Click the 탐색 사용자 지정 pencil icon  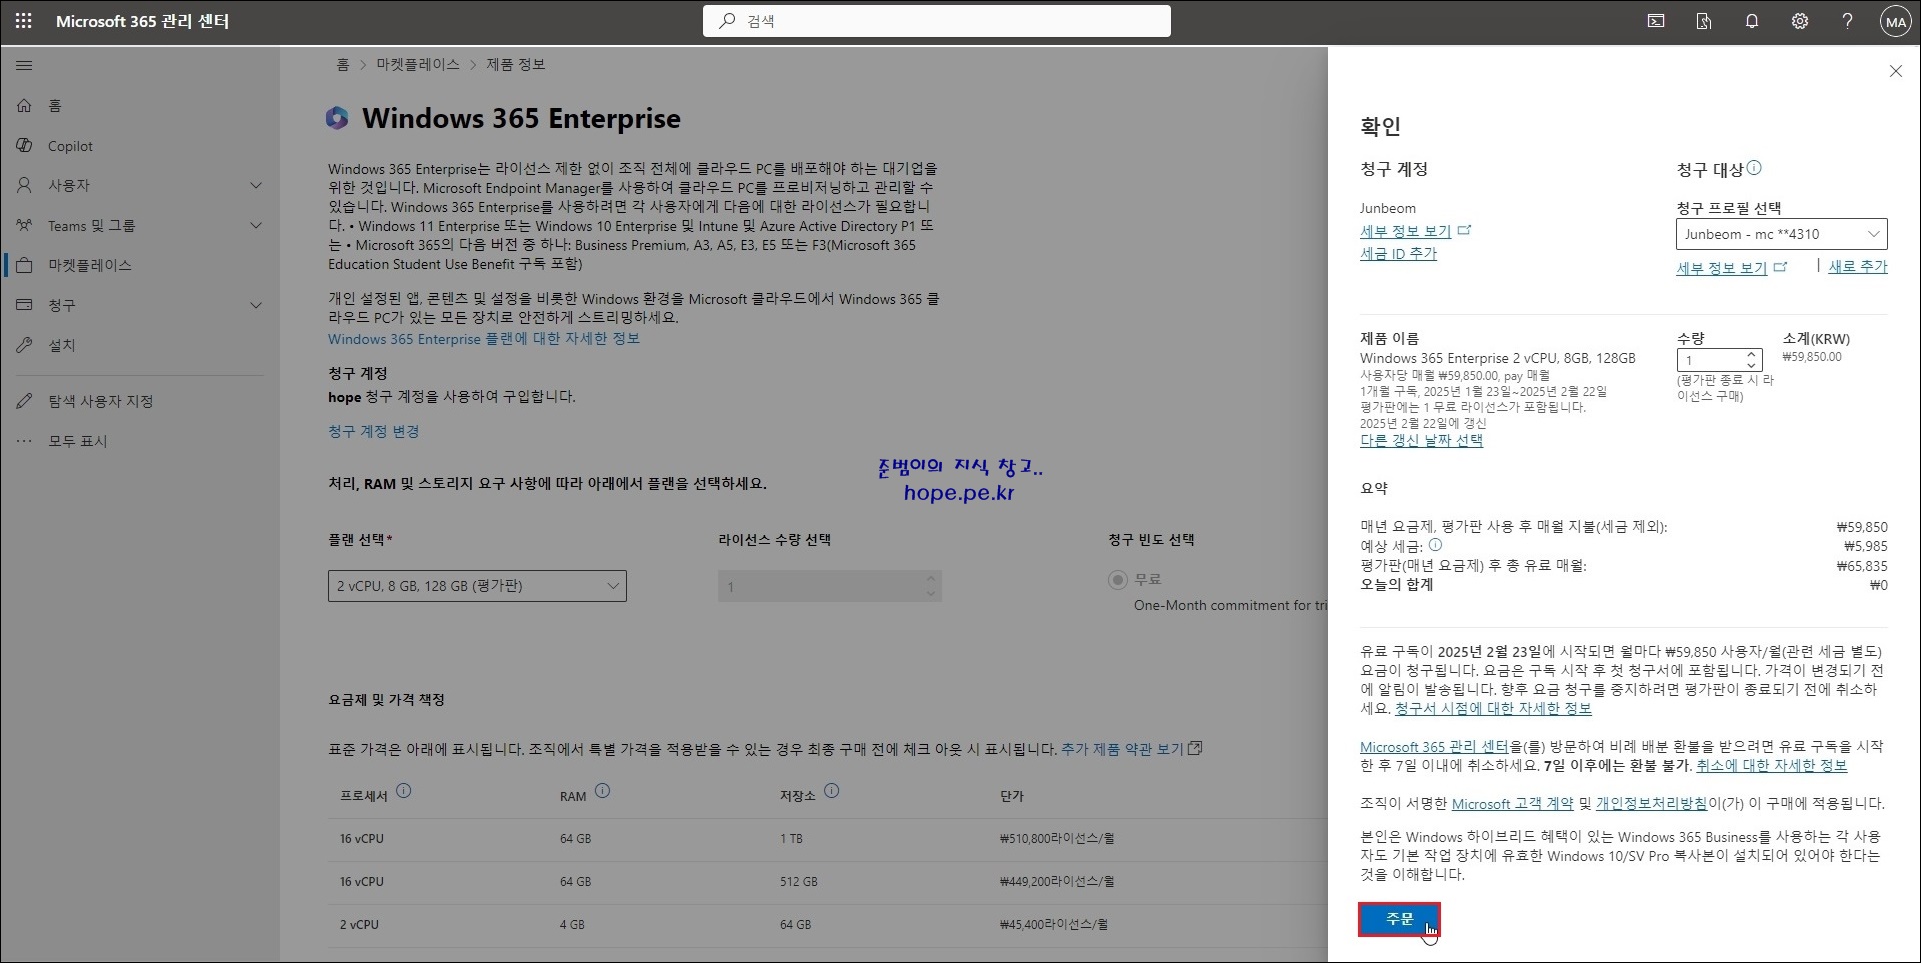[24, 401]
